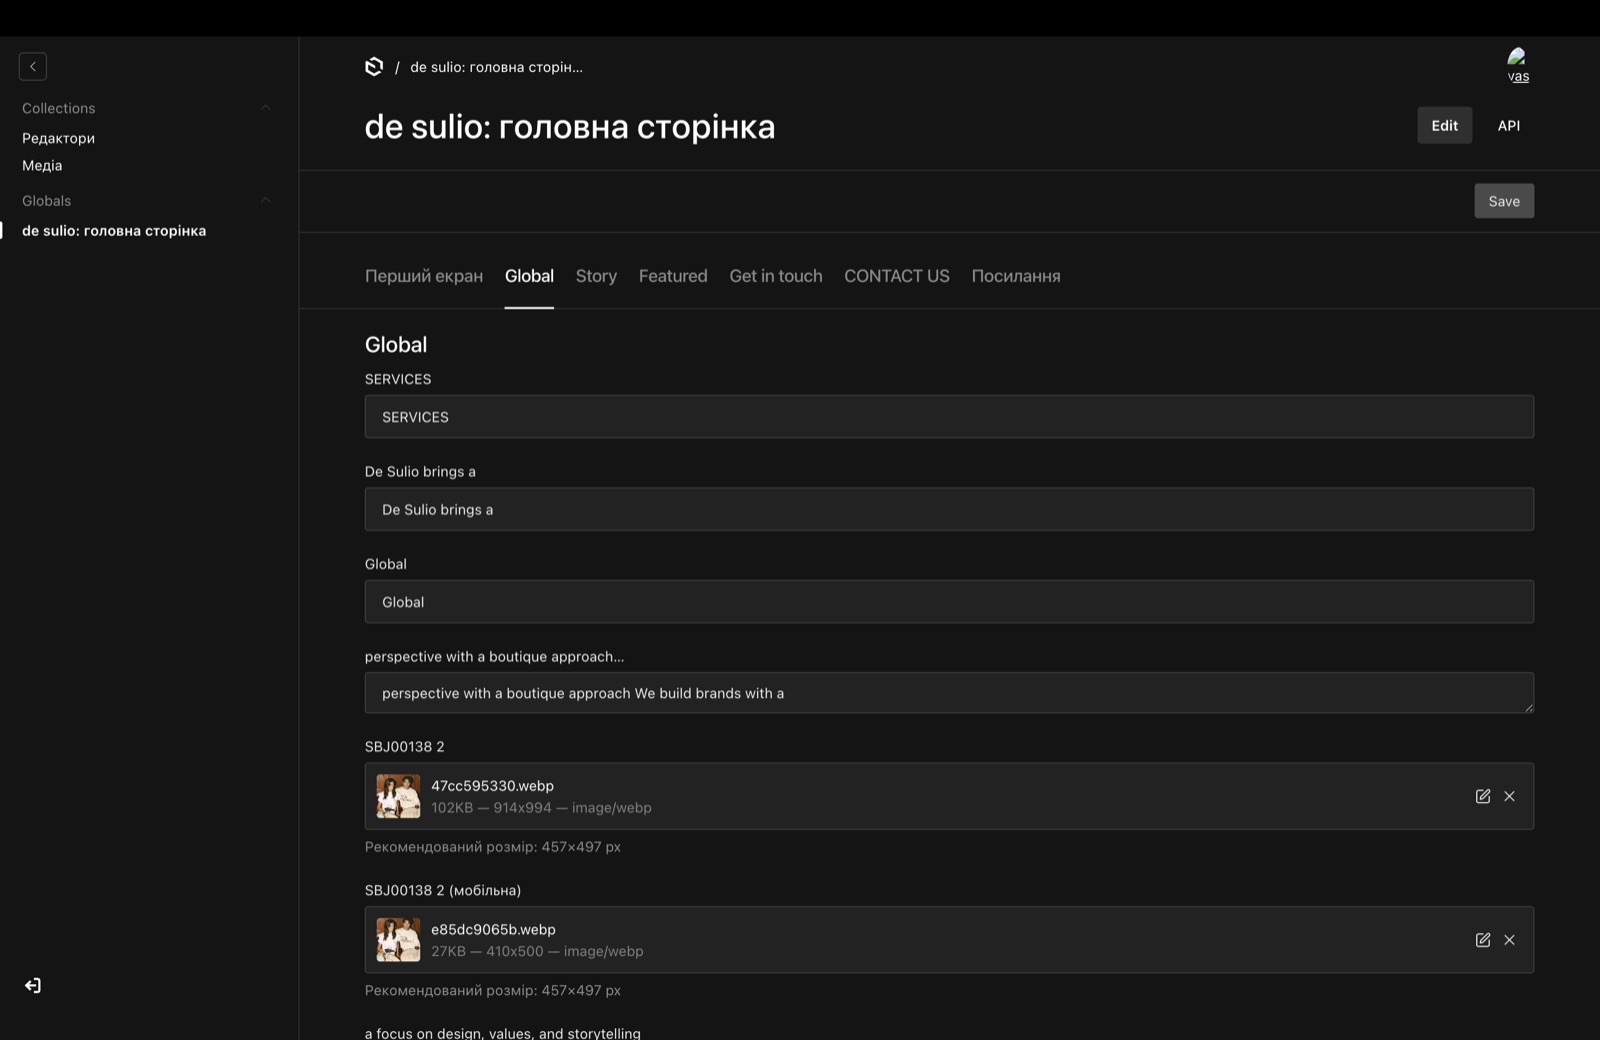Open the Посилання tab
The height and width of the screenshot is (1040, 1600).
[x=1016, y=276]
